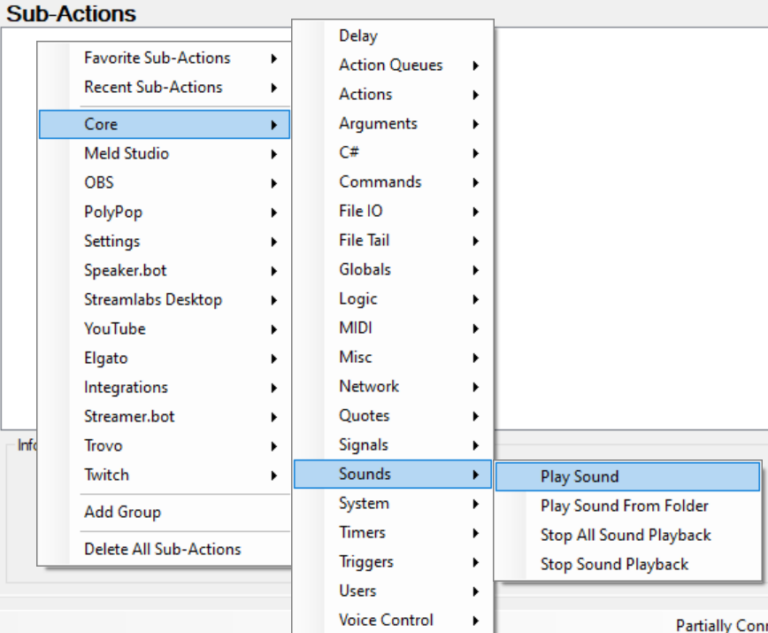Open the Voice Control submenu
The image size is (768, 633).
386,620
